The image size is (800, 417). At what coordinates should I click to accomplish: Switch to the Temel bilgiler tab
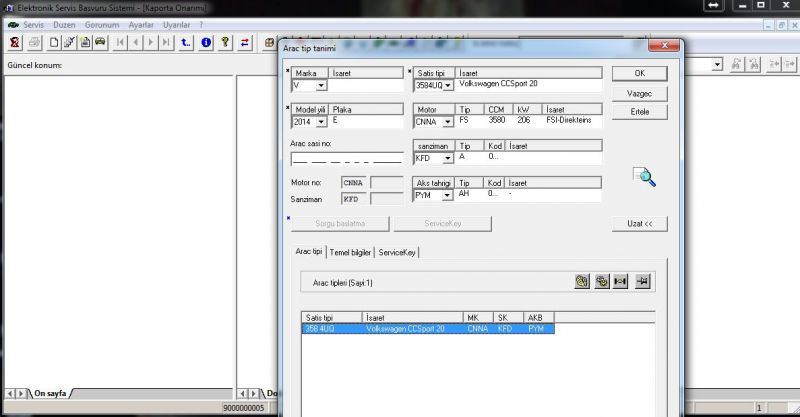coord(350,252)
